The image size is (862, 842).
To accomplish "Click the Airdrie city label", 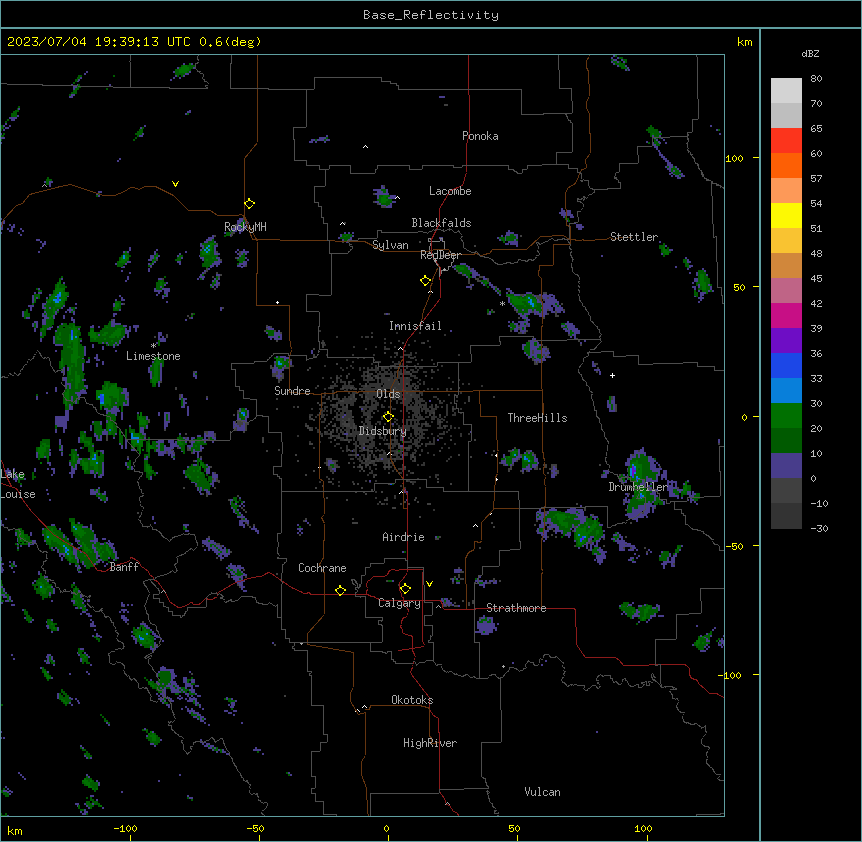I will click(x=404, y=537).
